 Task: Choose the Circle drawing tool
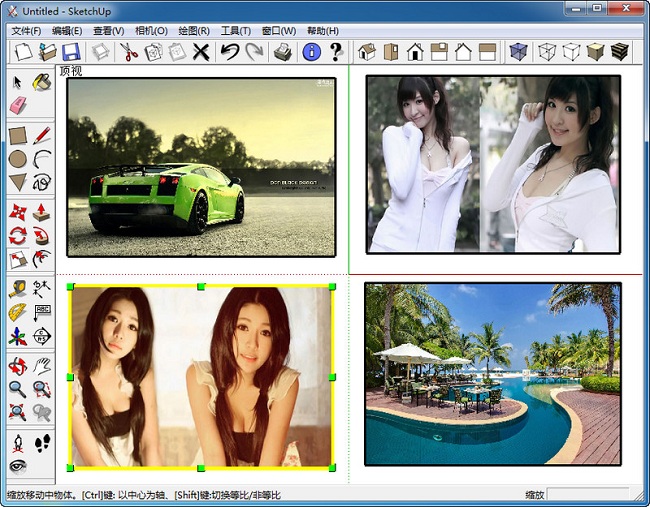(17, 158)
